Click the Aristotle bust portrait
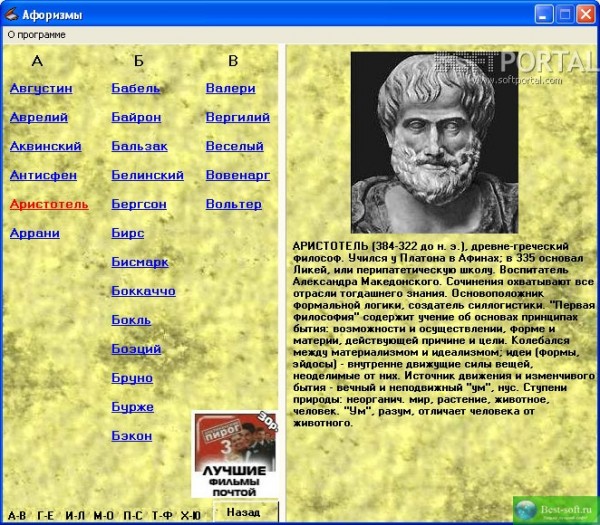Image resolution: width=600 pixels, height=525 pixels. click(434, 142)
